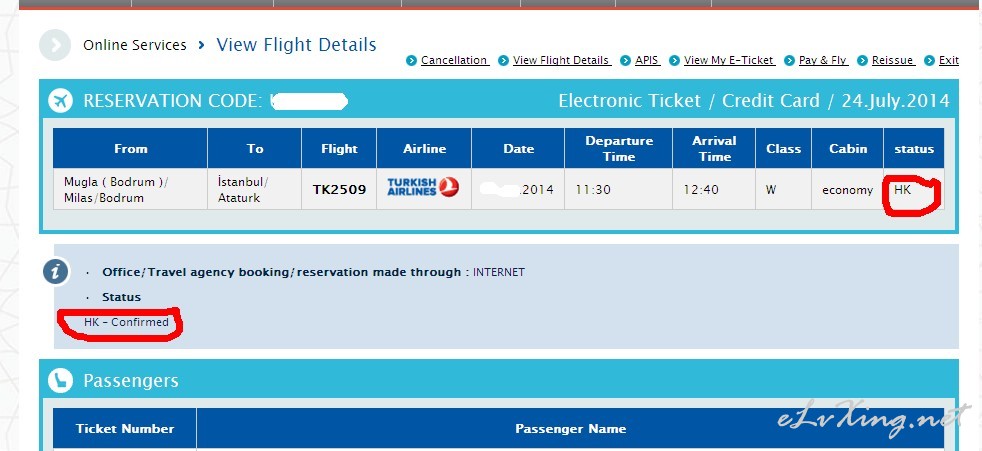982x451 pixels.
Task: Open the View Flight Details link
Action: coord(562,60)
